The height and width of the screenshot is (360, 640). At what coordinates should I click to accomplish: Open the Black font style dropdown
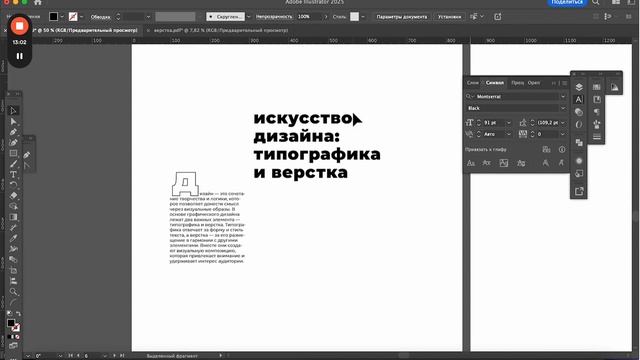563,108
